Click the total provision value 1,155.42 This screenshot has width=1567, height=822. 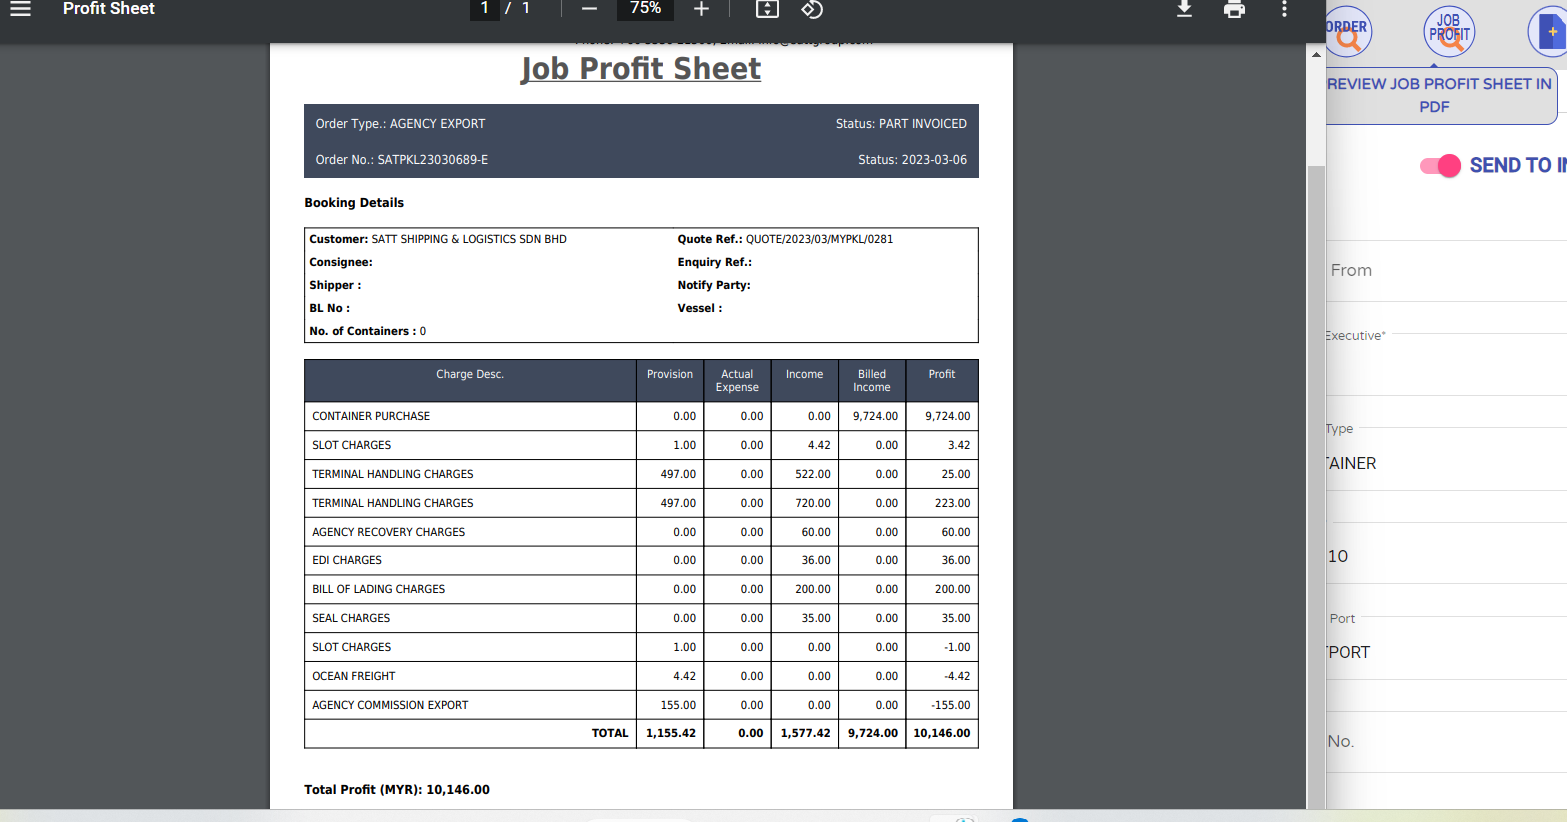pos(671,733)
